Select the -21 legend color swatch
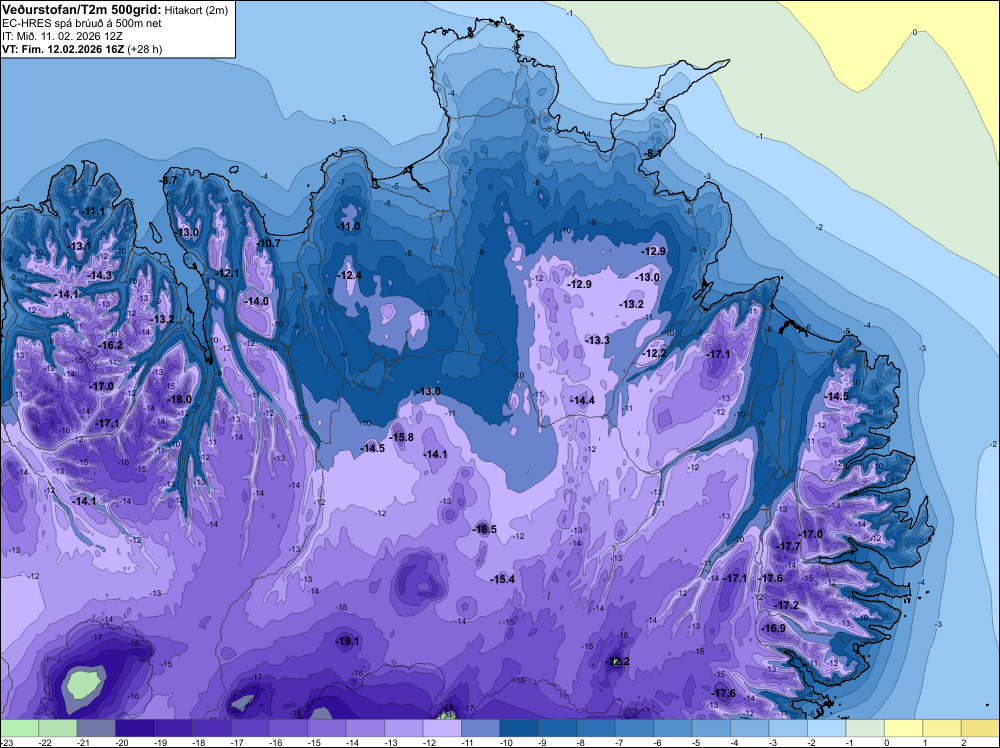 (x=96, y=728)
